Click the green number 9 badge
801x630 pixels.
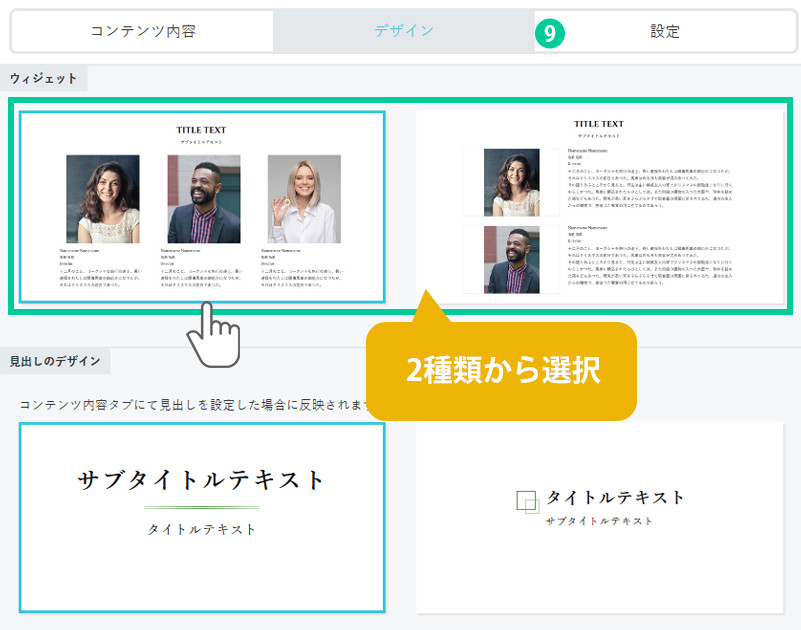click(550, 32)
